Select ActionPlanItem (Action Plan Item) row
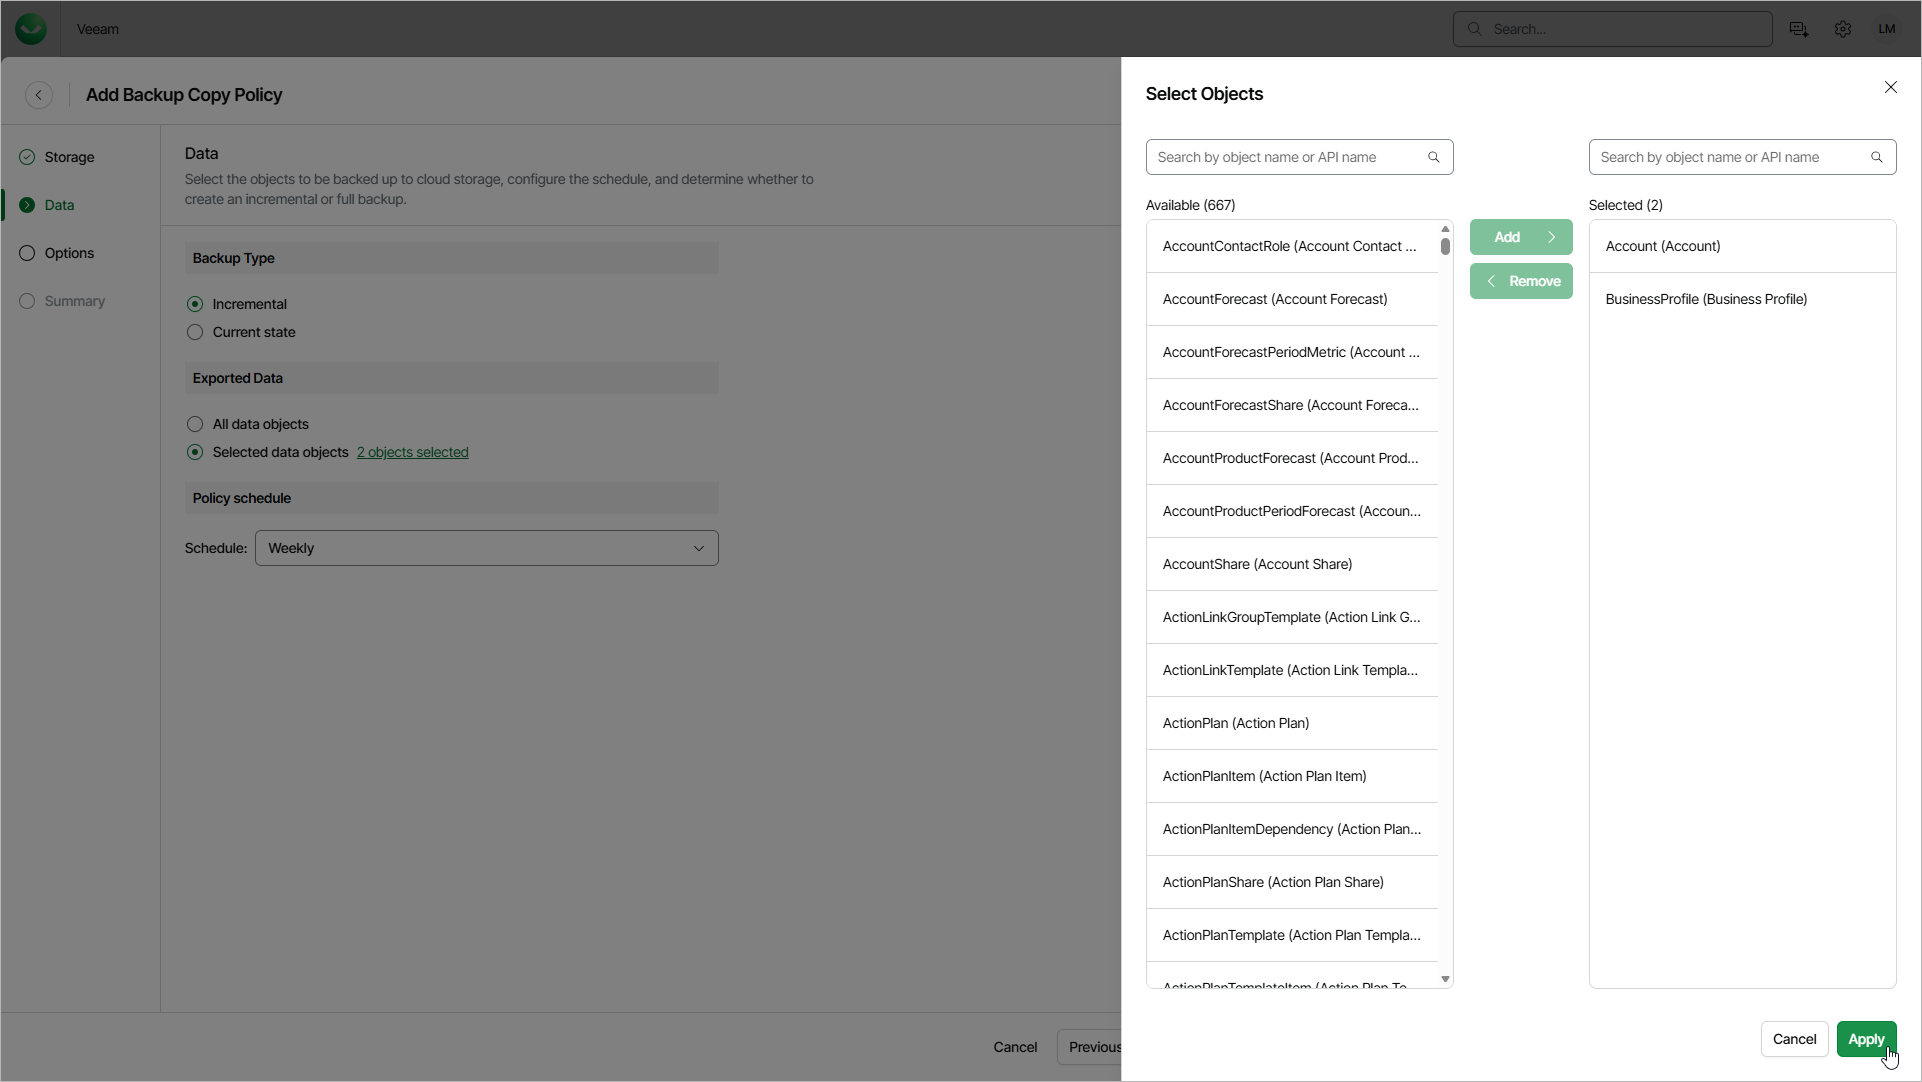This screenshot has width=1922, height=1082. click(x=1291, y=776)
